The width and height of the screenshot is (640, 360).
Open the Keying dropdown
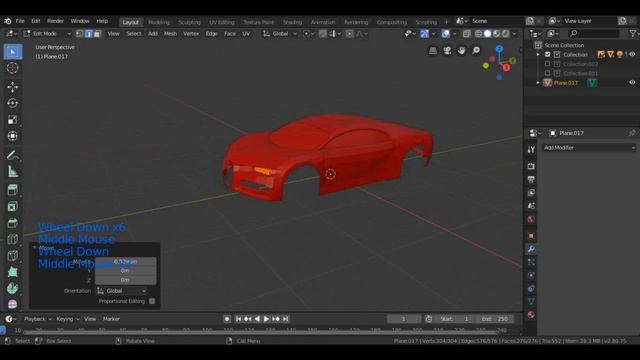click(67, 319)
